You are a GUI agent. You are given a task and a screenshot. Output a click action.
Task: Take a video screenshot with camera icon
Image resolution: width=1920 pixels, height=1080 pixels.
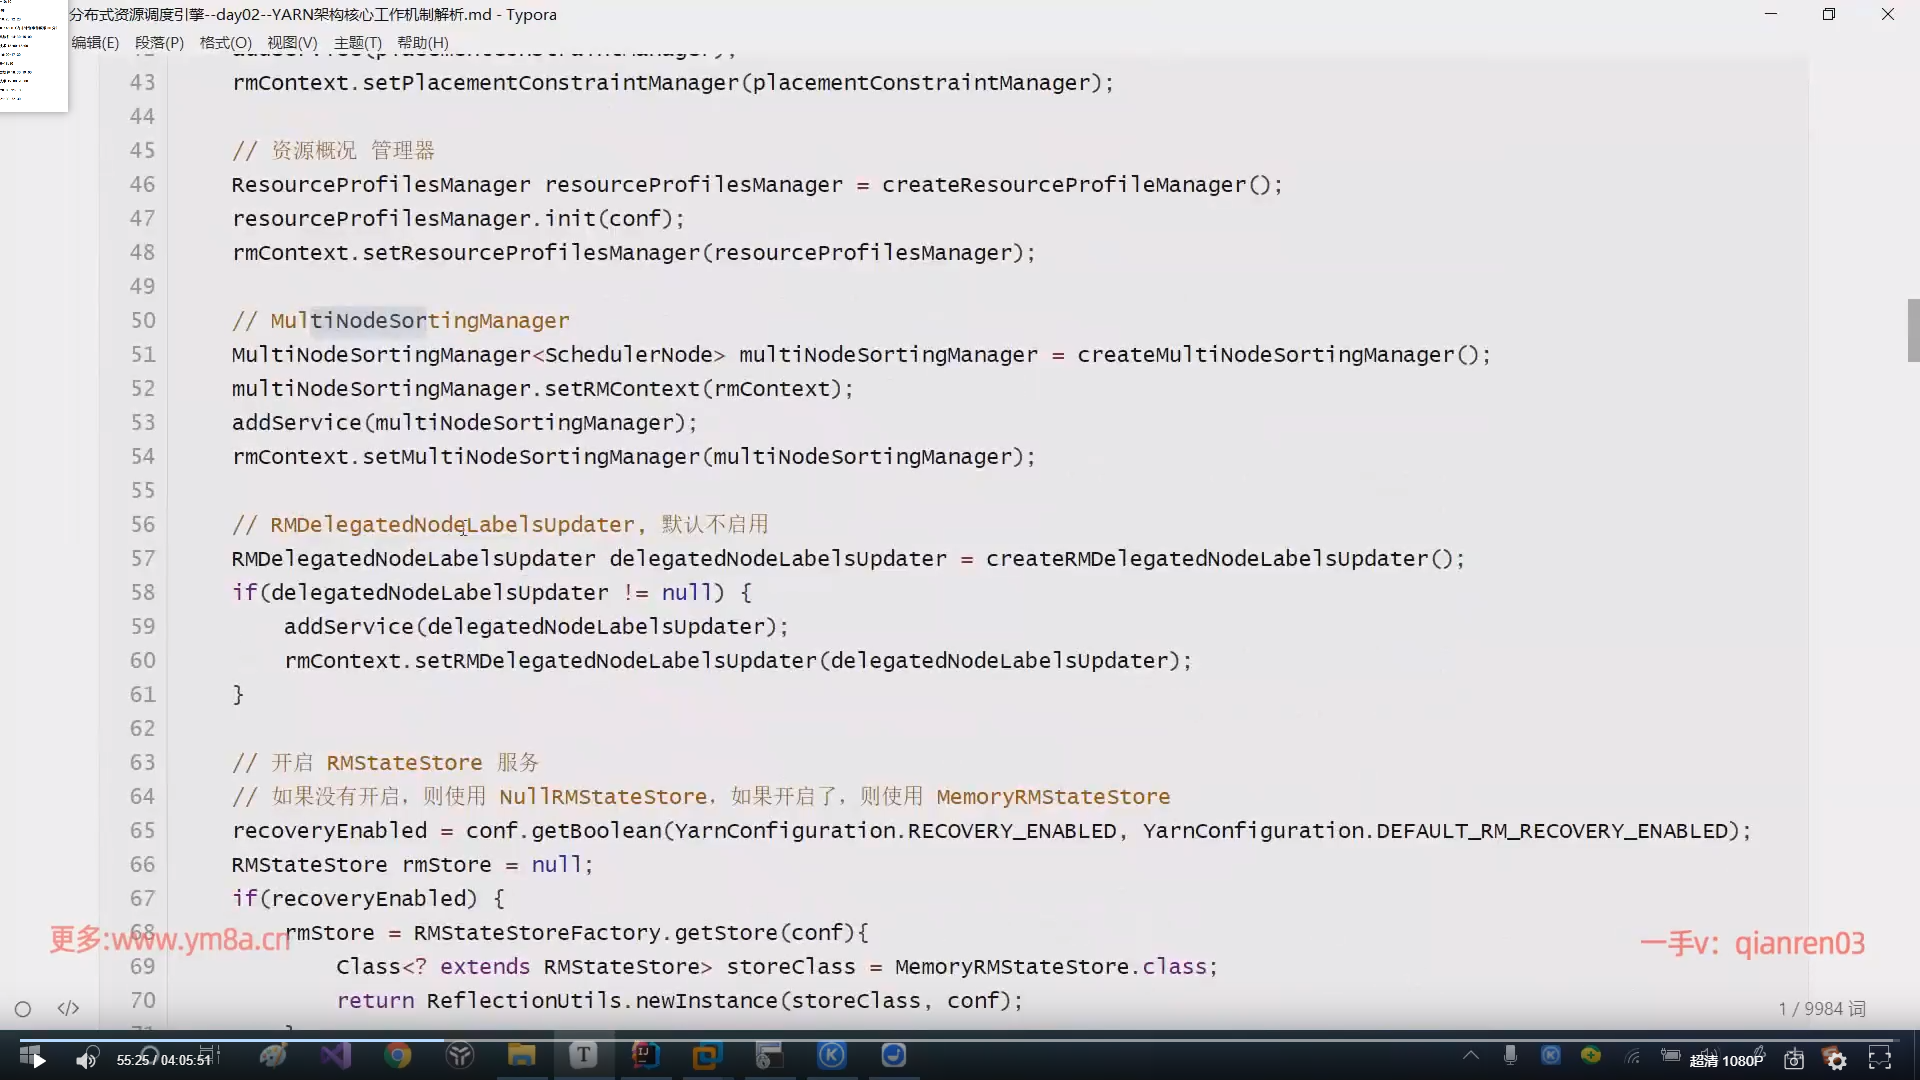(x=1794, y=1060)
